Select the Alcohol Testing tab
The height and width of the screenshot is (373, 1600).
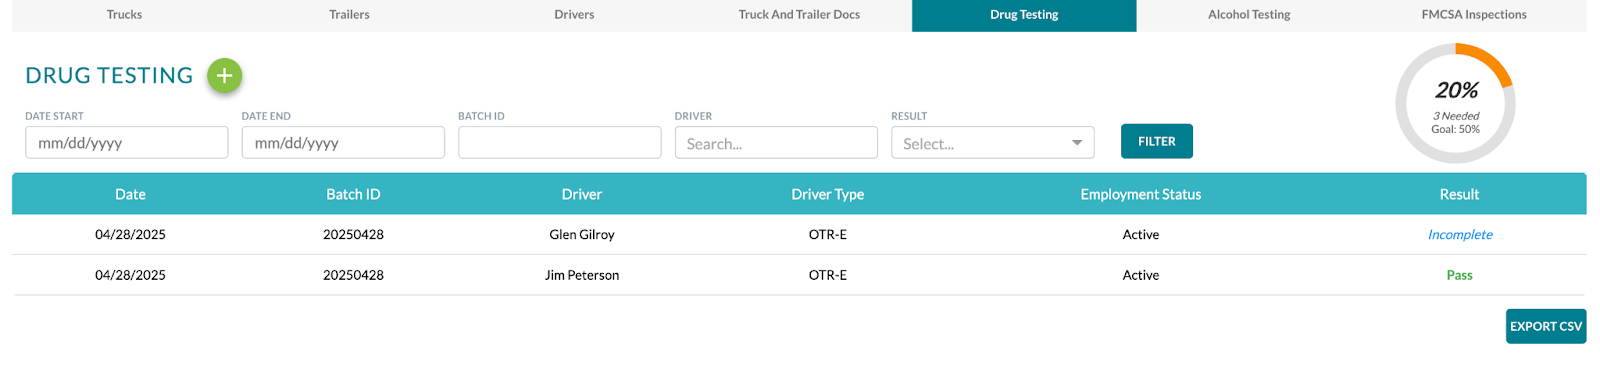coord(1249,15)
